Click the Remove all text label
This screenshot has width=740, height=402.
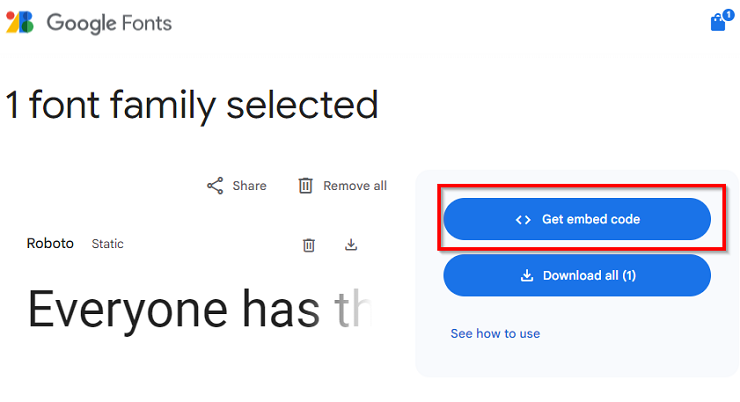tap(355, 186)
